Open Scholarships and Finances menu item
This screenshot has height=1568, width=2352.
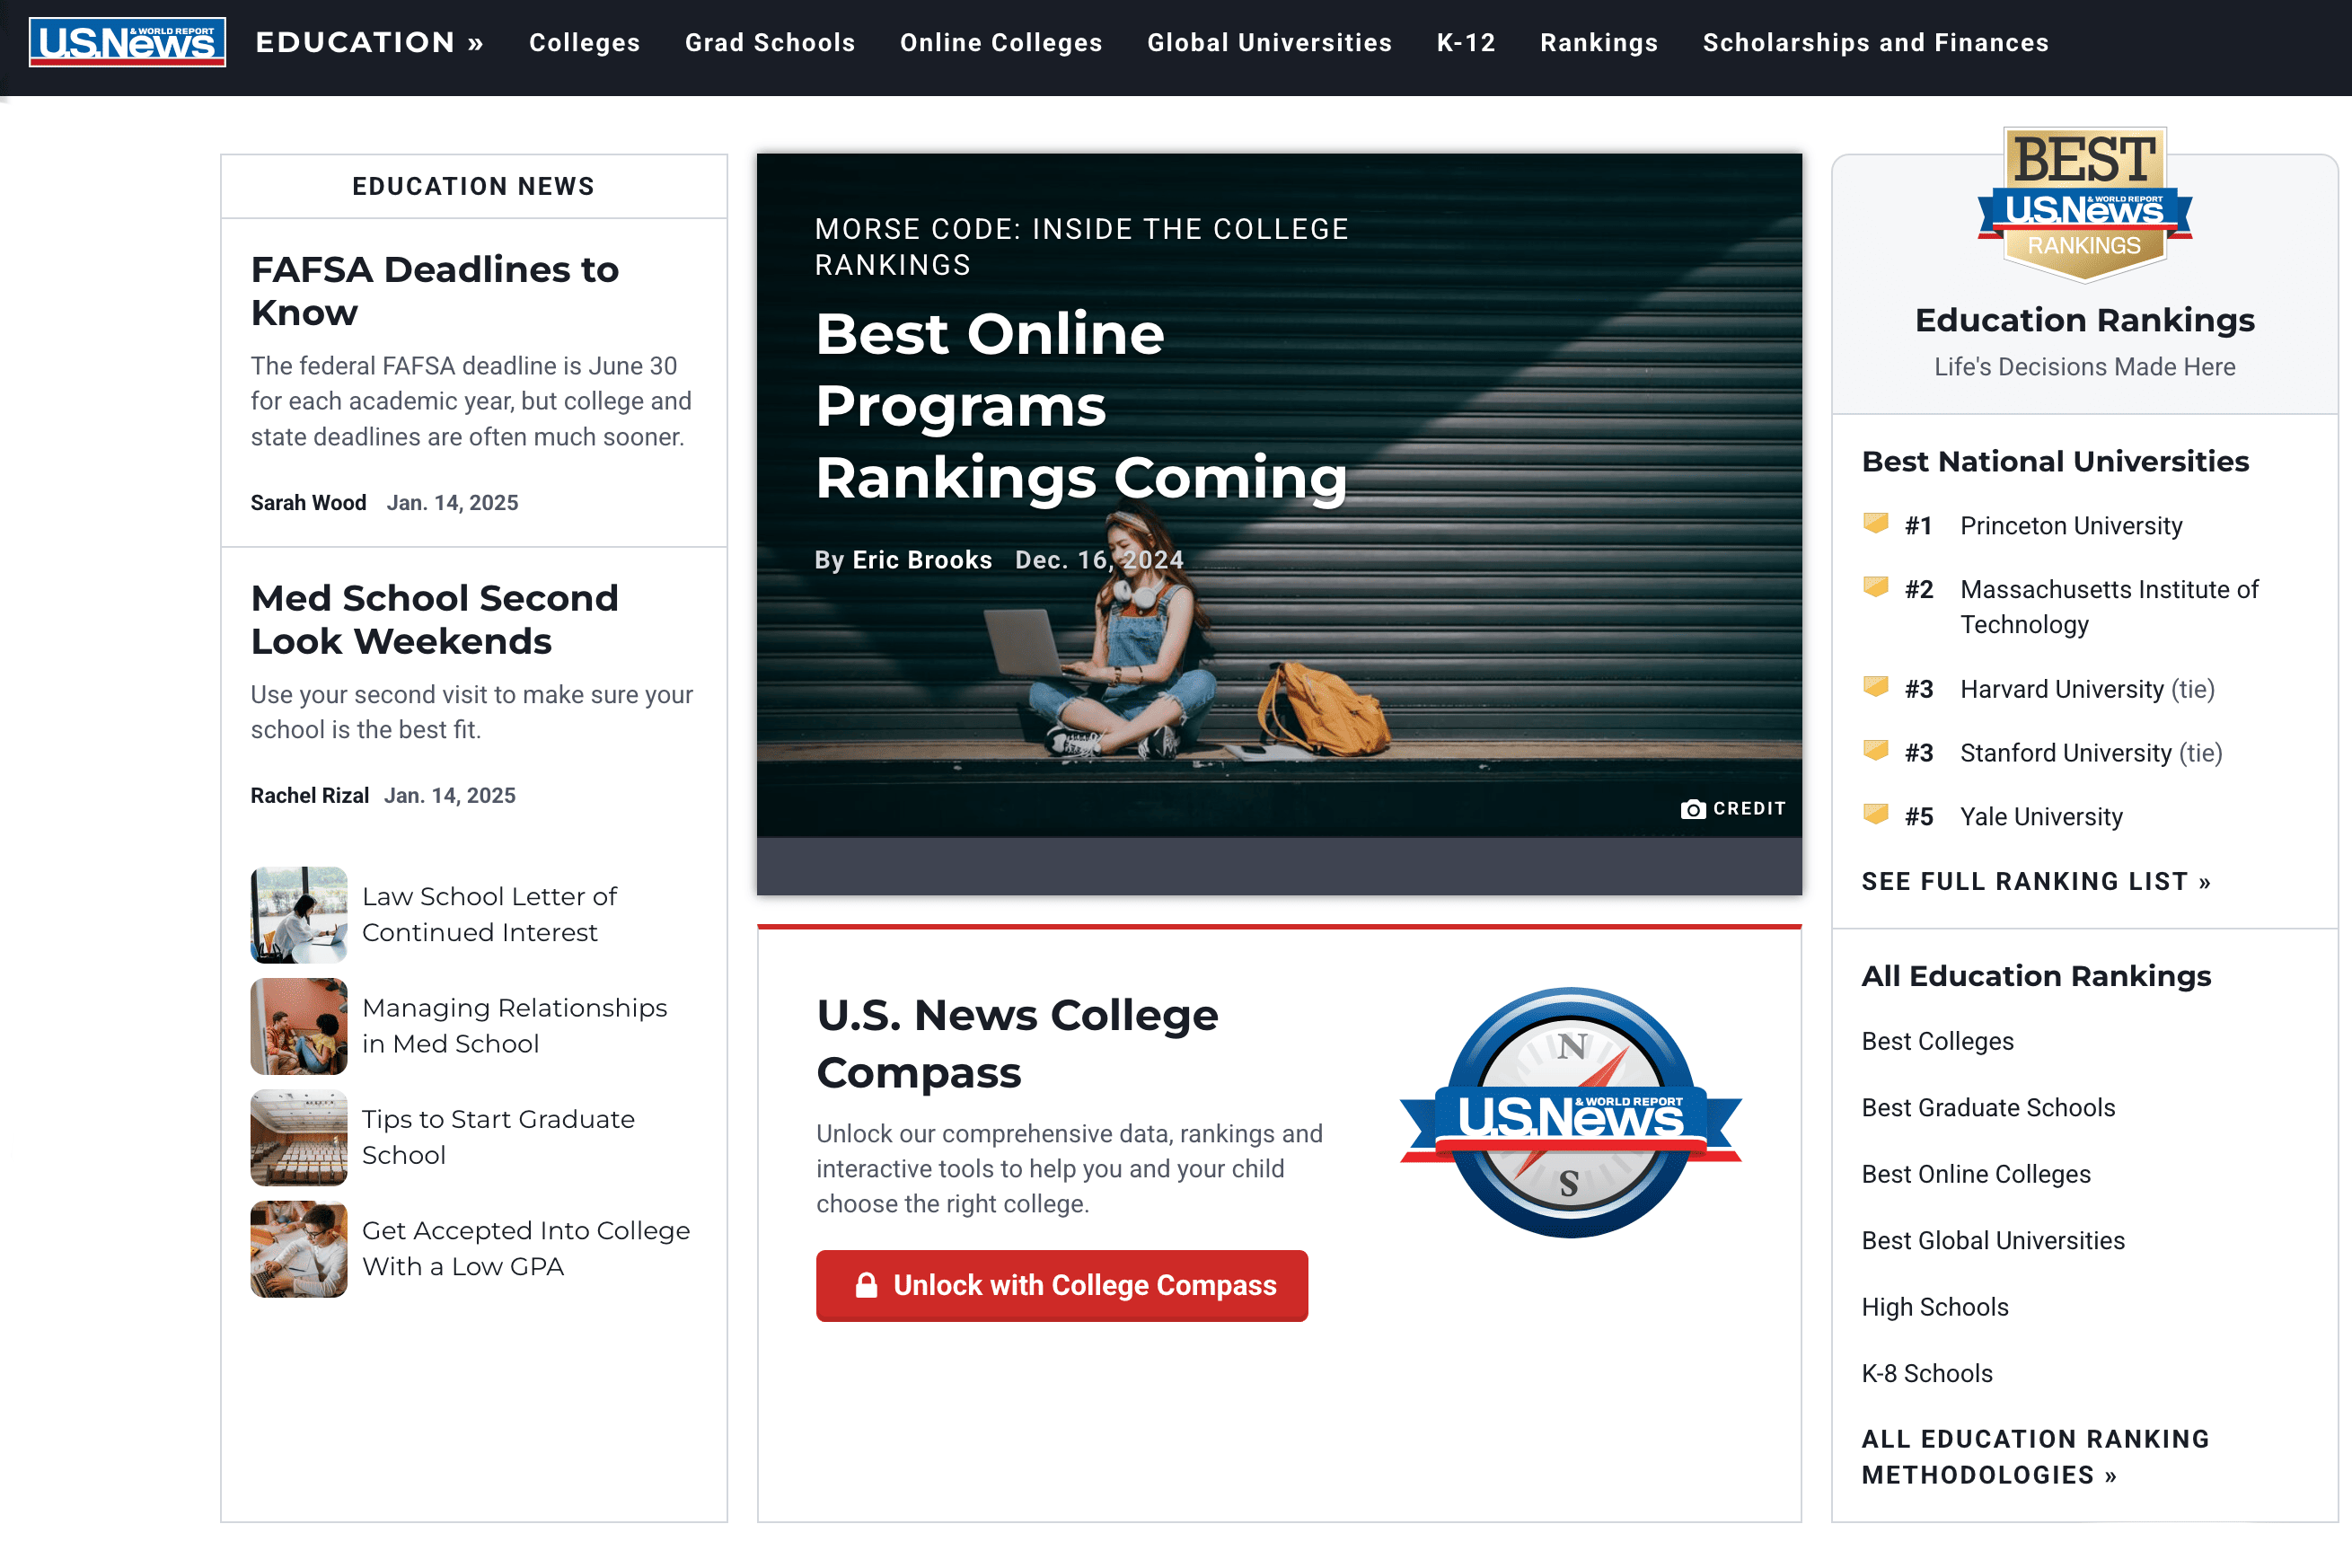point(1876,42)
